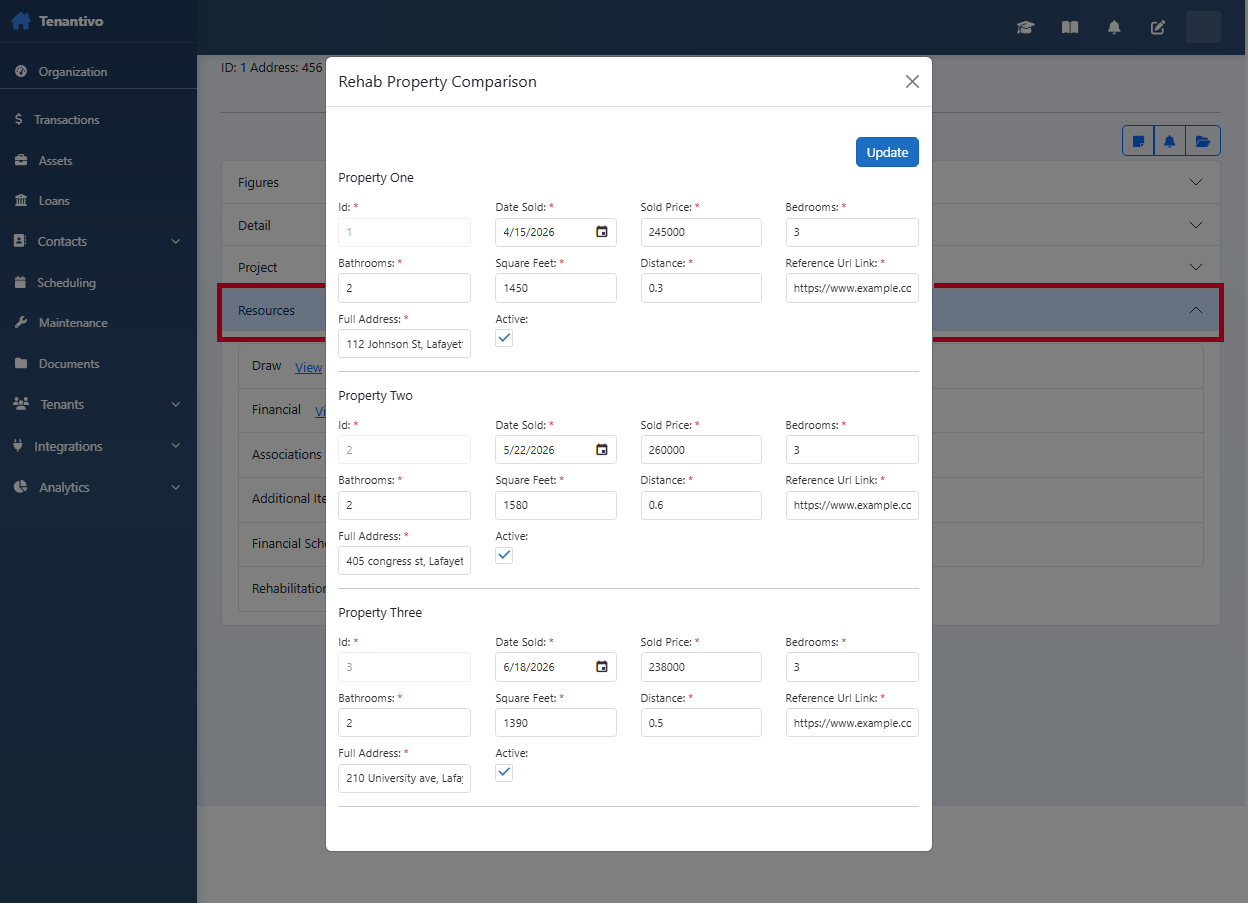Click Property One Date Sold field

[x=556, y=232]
